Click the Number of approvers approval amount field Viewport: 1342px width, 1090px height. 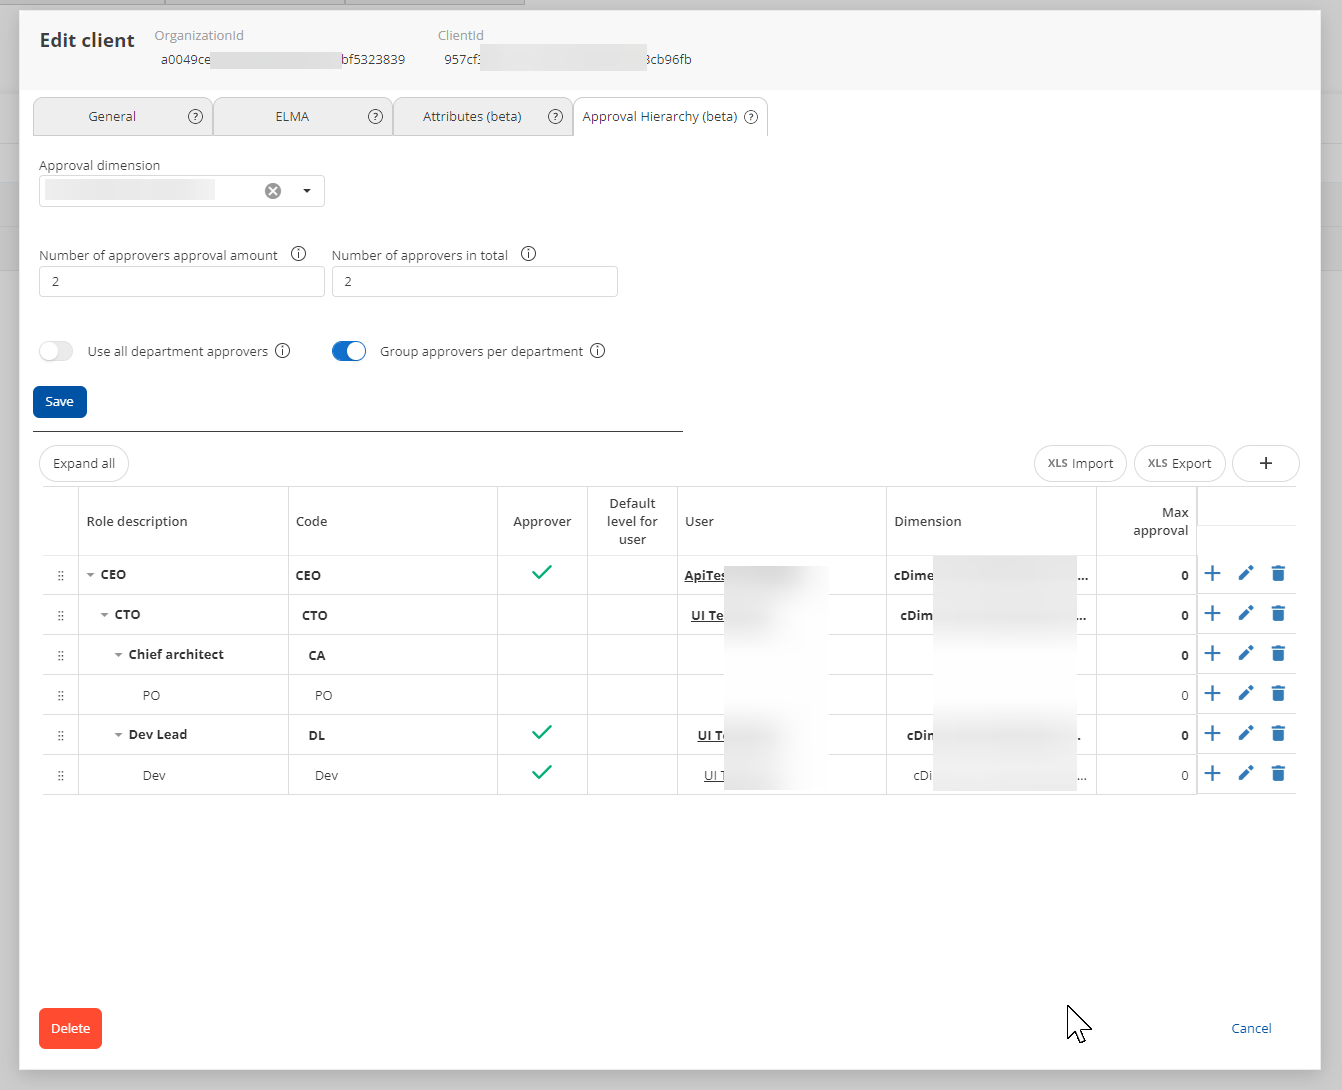[x=182, y=282]
